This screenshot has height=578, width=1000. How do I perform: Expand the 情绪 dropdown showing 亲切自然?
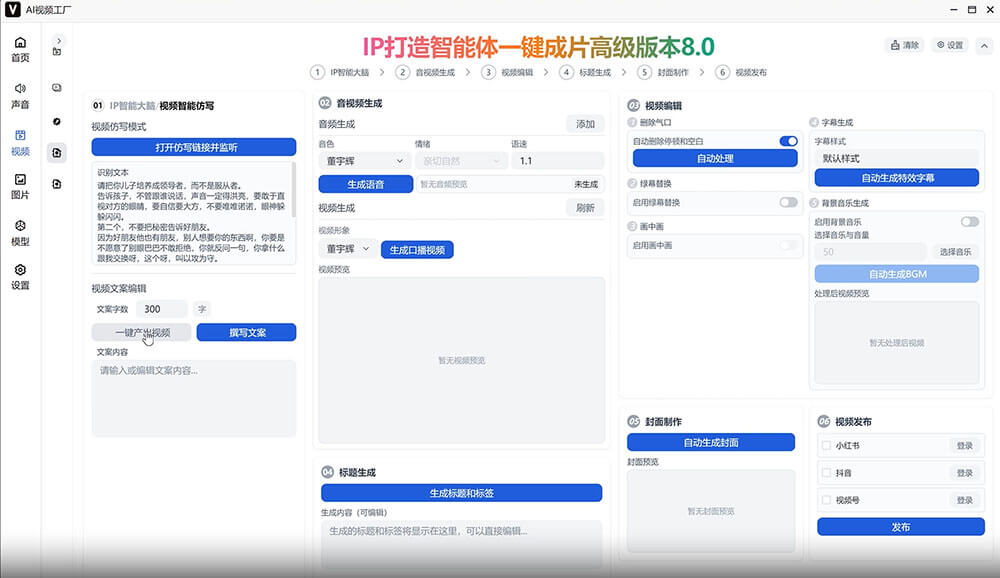pos(459,160)
